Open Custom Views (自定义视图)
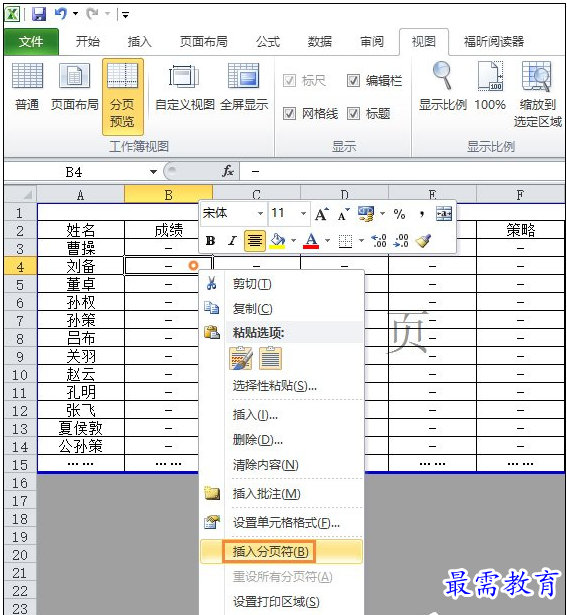567x615 pixels. pos(185,87)
